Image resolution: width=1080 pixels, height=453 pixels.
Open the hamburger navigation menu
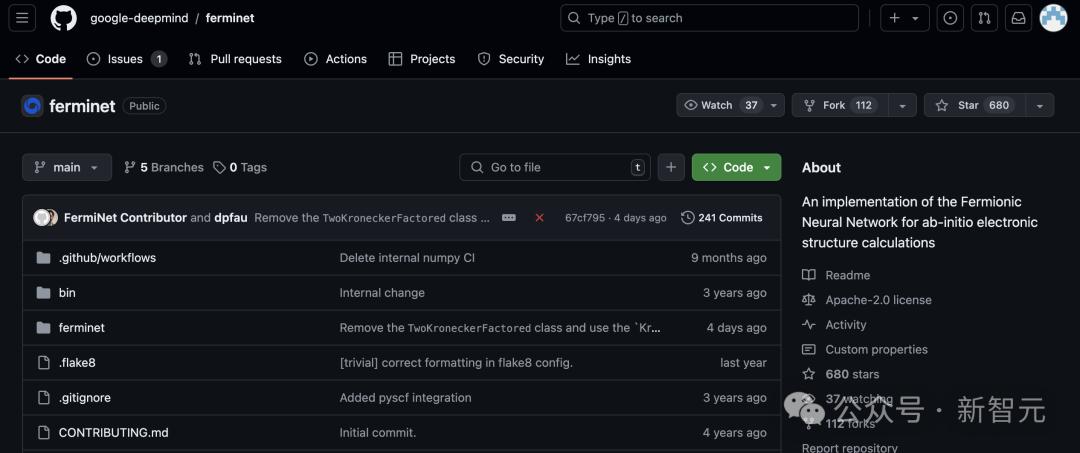click(22, 18)
